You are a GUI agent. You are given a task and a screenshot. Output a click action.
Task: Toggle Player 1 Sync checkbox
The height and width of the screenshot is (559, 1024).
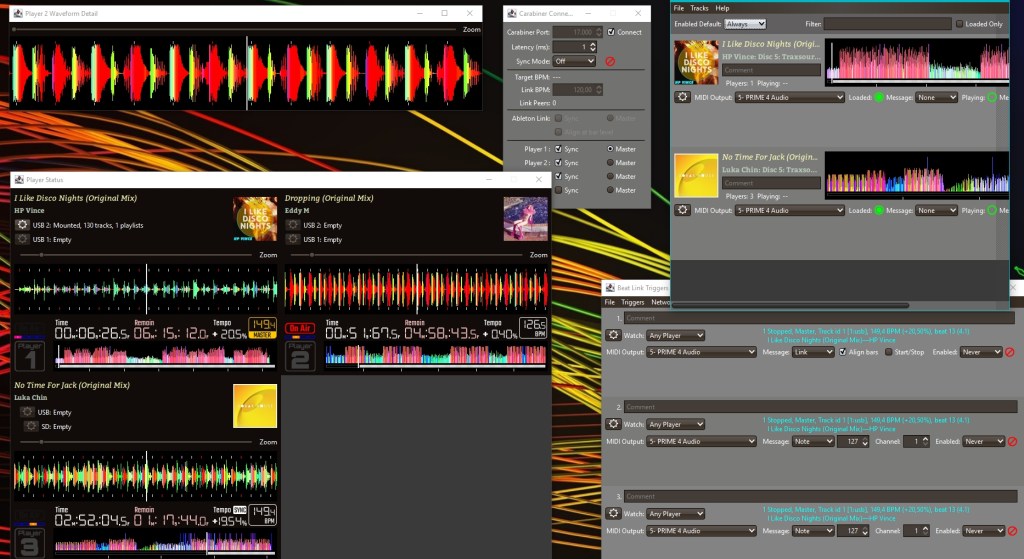[x=558, y=149]
